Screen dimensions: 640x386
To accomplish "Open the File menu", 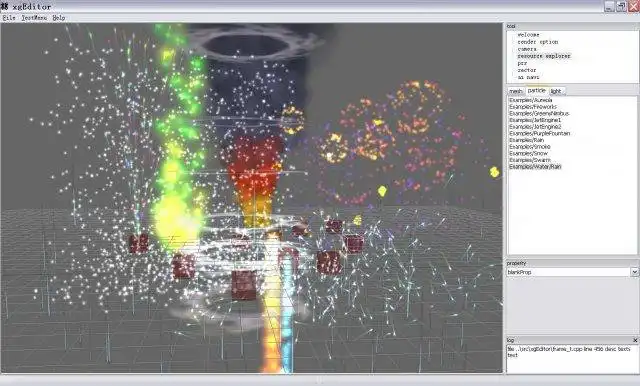I will click(x=9, y=18).
